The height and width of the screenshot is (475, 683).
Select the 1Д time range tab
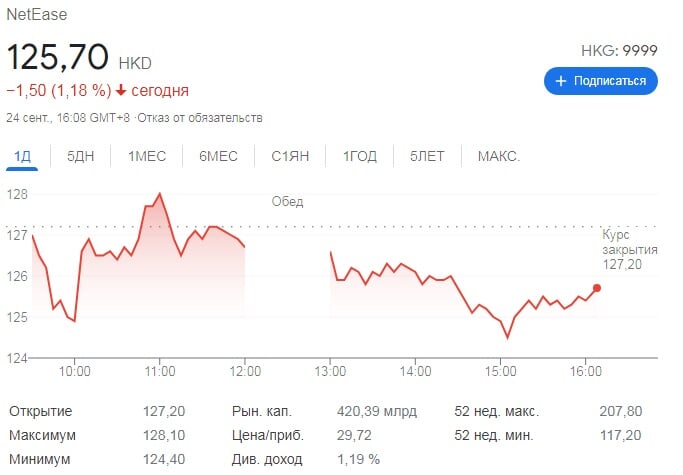coord(22,156)
